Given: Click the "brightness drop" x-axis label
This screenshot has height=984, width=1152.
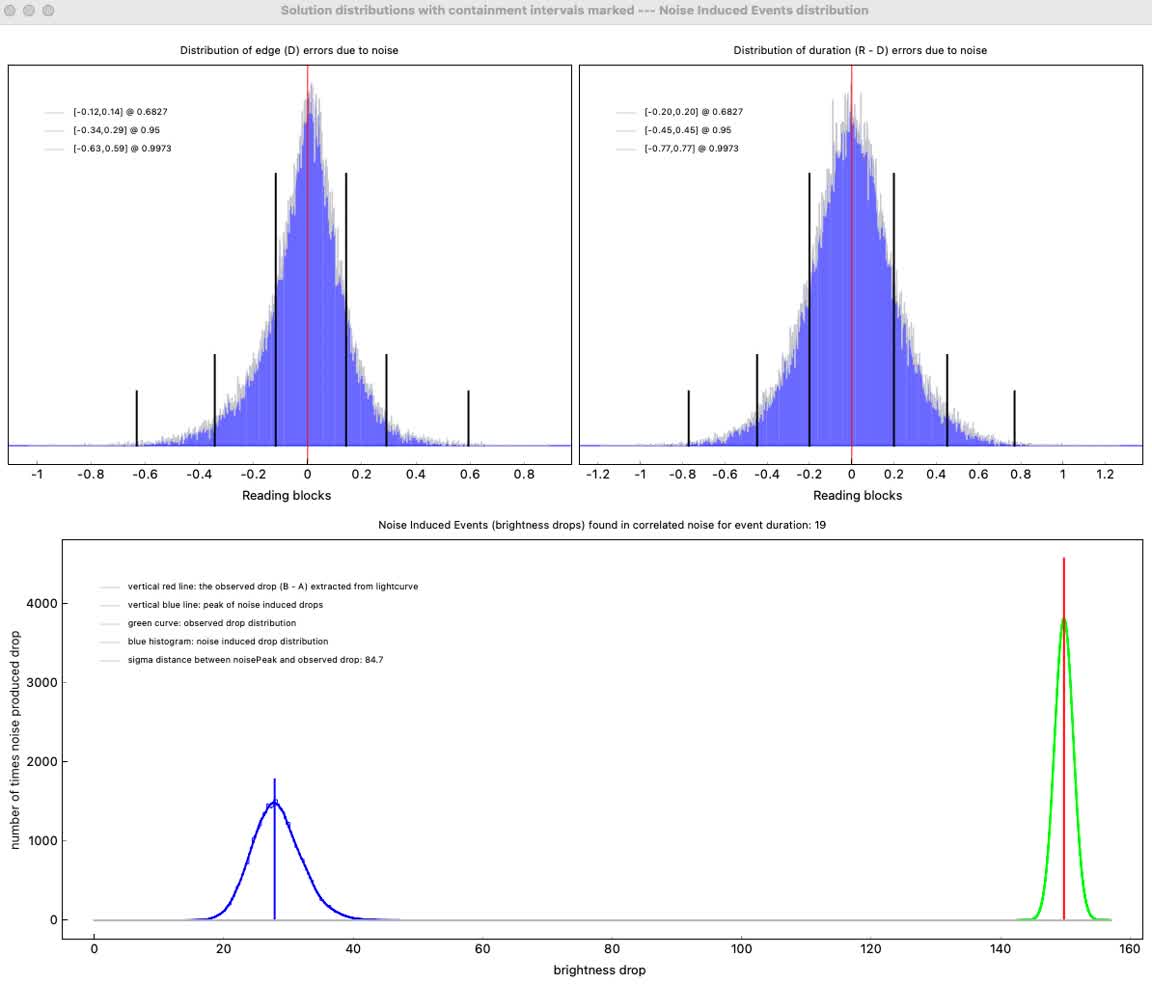Looking at the screenshot, I should 600,970.
